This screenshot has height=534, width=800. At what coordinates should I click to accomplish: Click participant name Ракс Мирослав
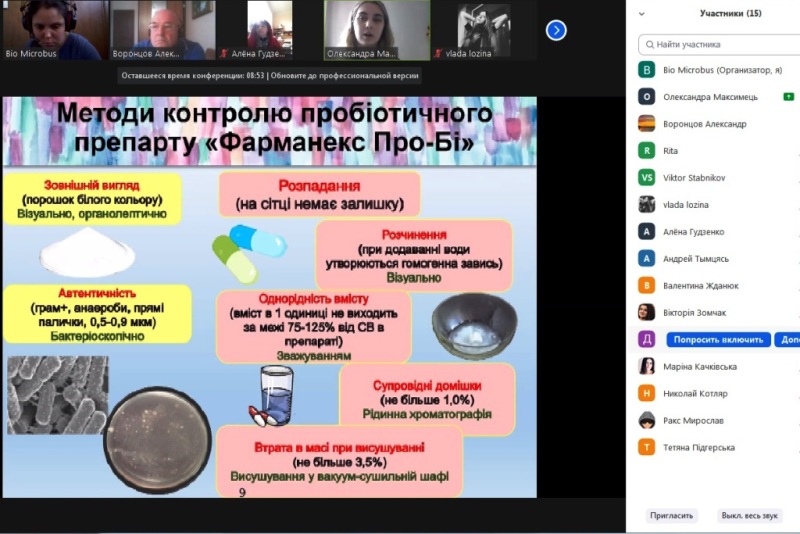pos(693,421)
